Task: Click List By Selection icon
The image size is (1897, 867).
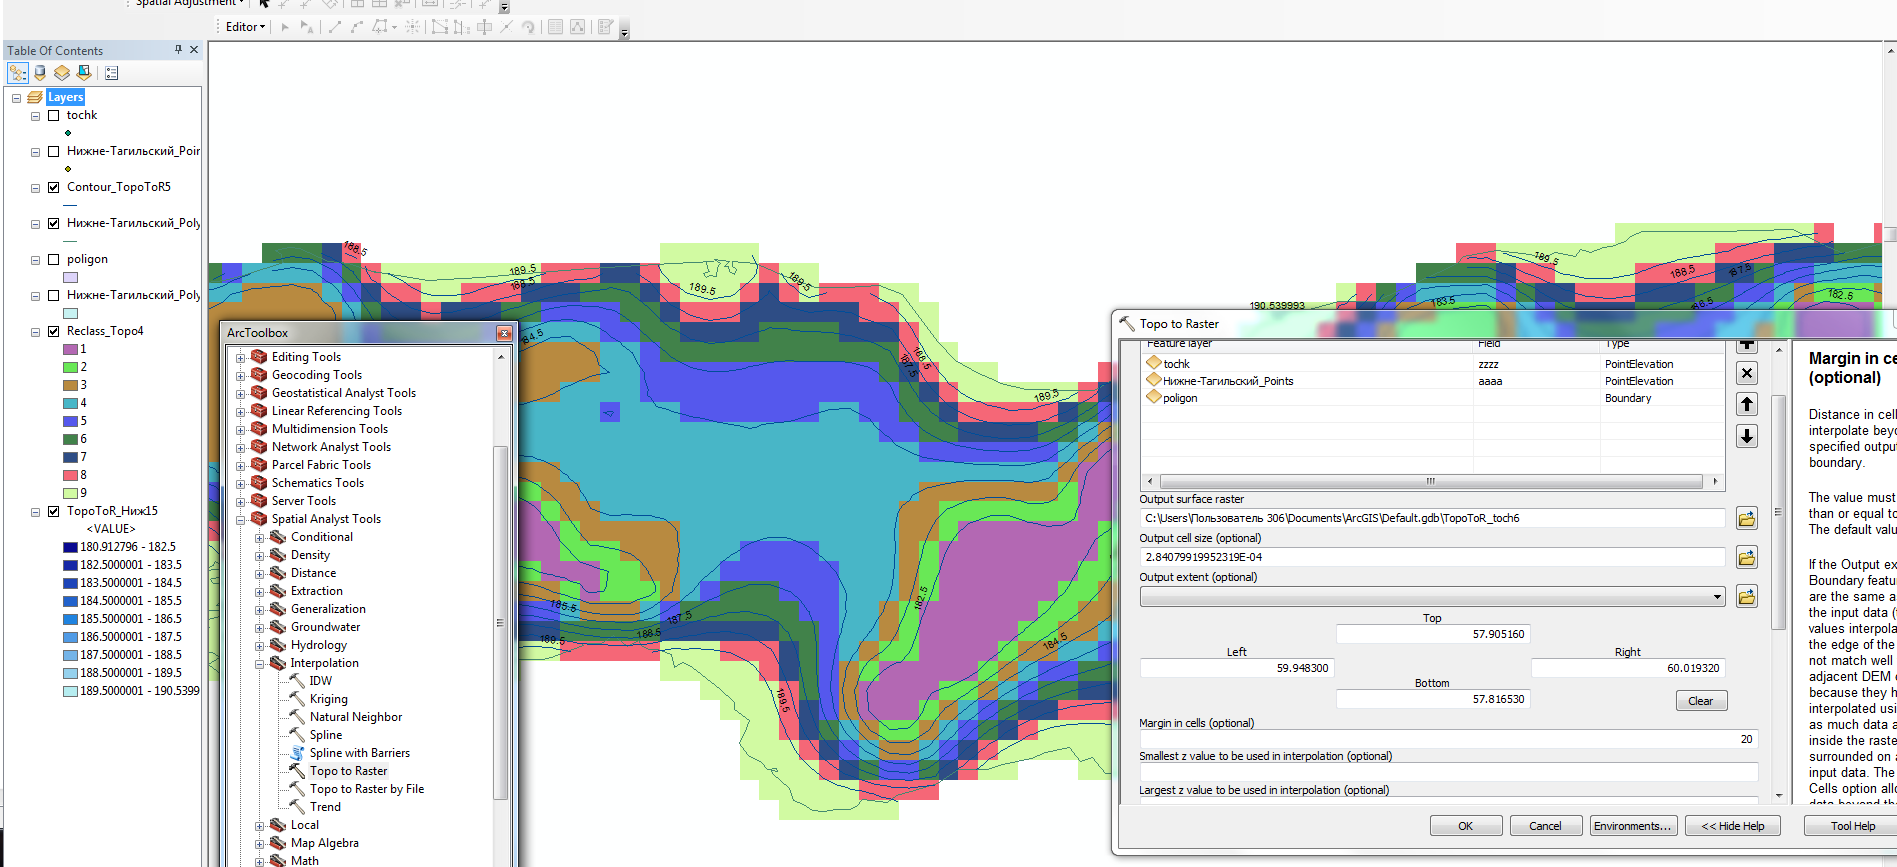Action: click(84, 73)
